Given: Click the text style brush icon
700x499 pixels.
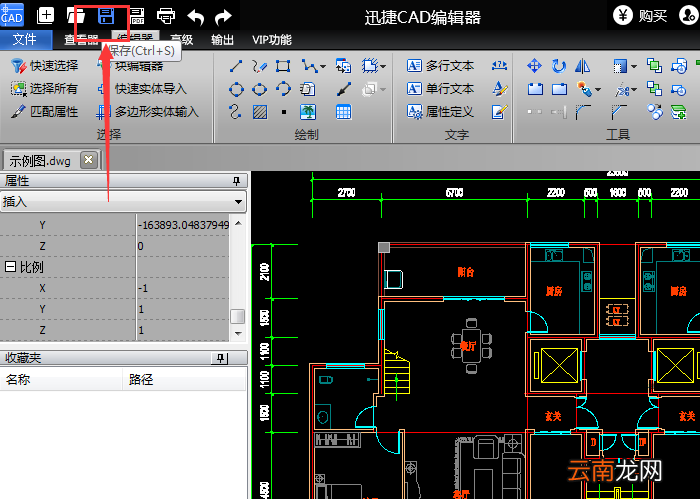Looking at the screenshot, I should [500, 89].
